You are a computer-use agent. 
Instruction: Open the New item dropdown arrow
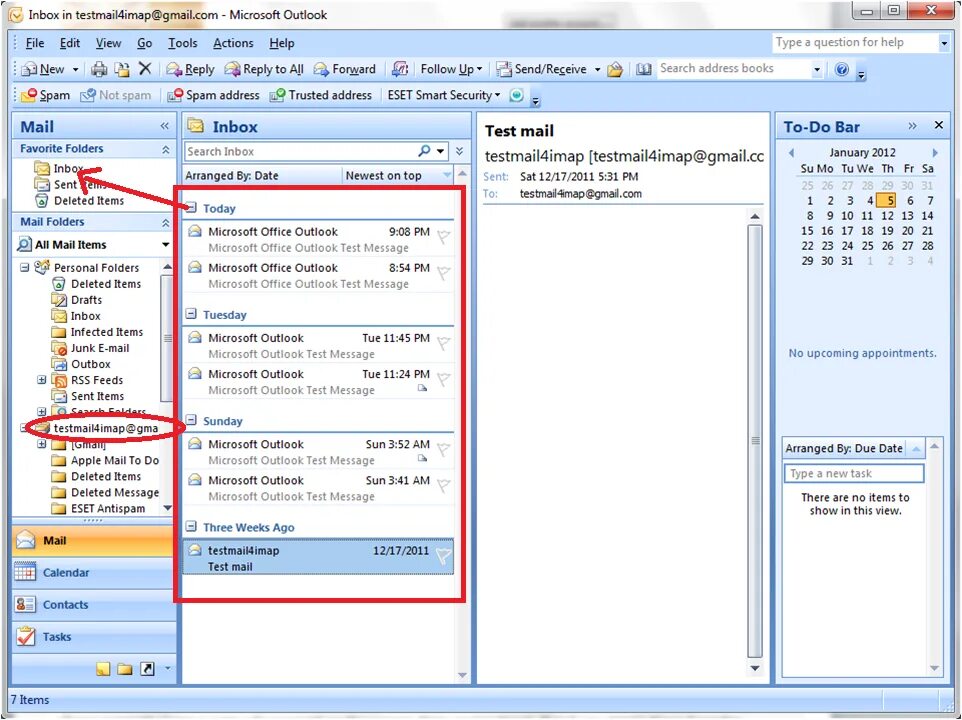tap(75, 70)
